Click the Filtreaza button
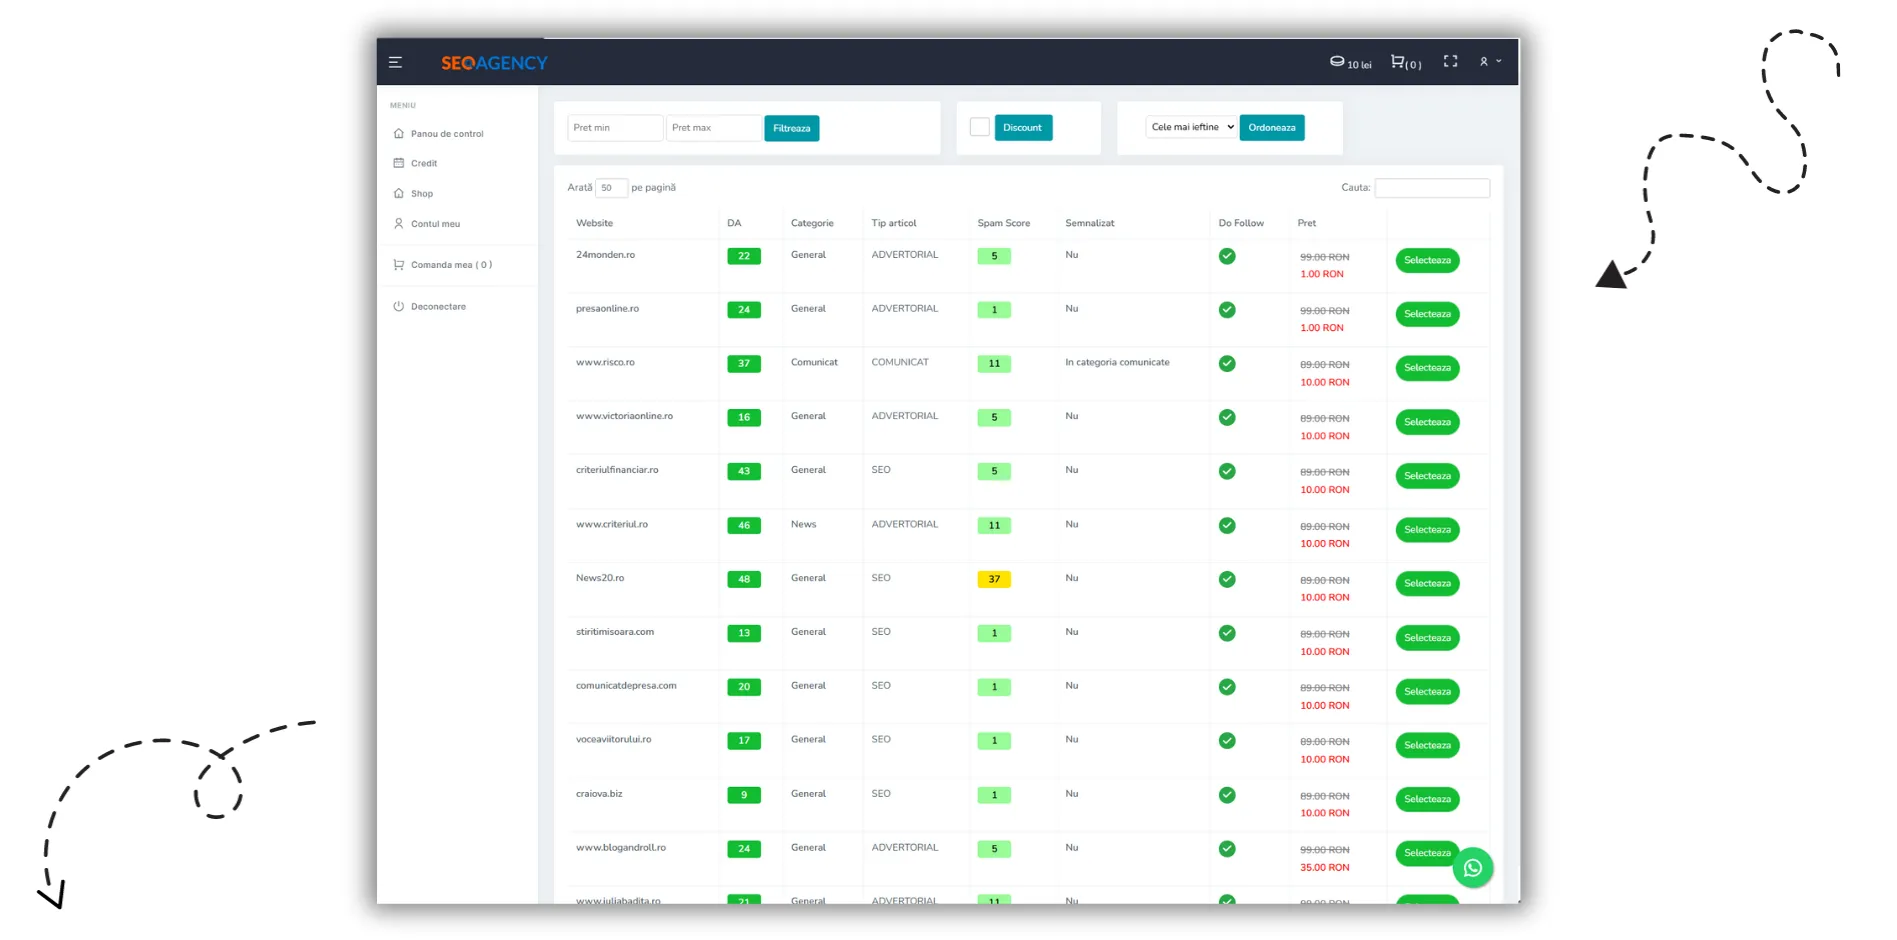The width and height of the screenshot is (1897, 940). click(x=792, y=128)
